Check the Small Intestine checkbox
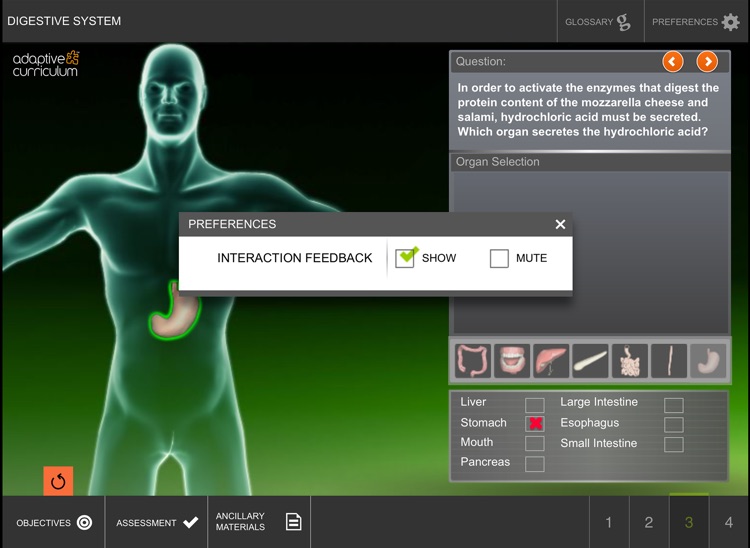The width and height of the screenshot is (750, 548). pyautogui.click(x=673, y=444)
